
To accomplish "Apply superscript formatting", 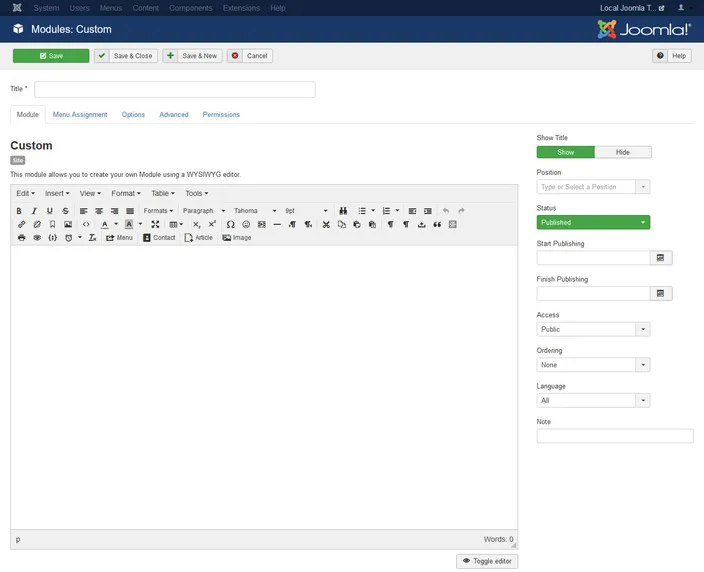I will click(x=212, y=224).
